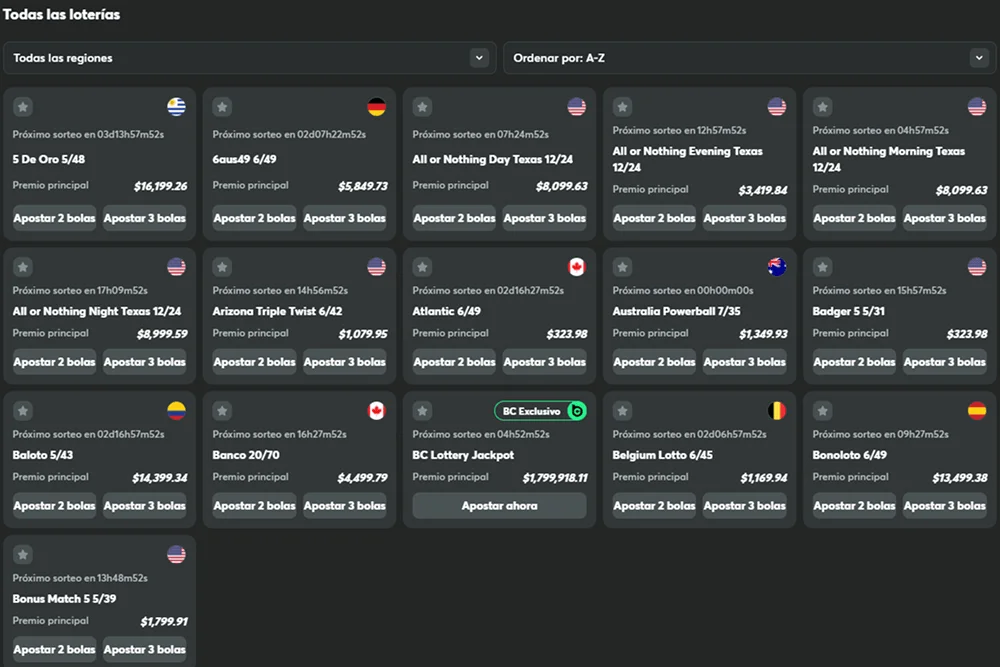Click the chevron arrow of Ordenar por dropdown
Image resolution: width=1000 pixels, height=667 pixels.
979,58
